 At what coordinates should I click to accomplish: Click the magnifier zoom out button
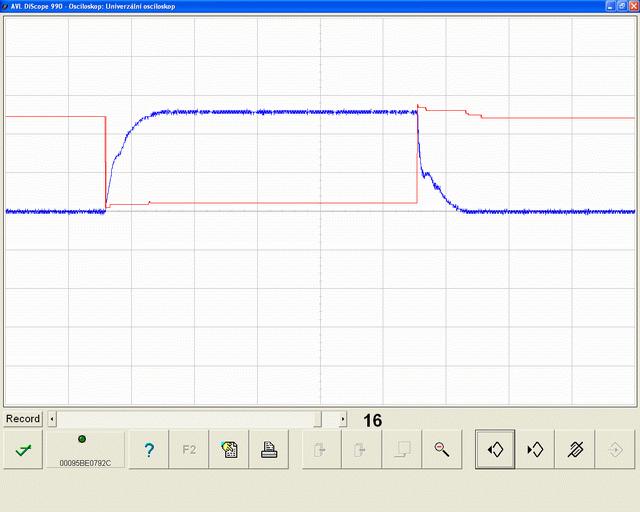point(441,450)
